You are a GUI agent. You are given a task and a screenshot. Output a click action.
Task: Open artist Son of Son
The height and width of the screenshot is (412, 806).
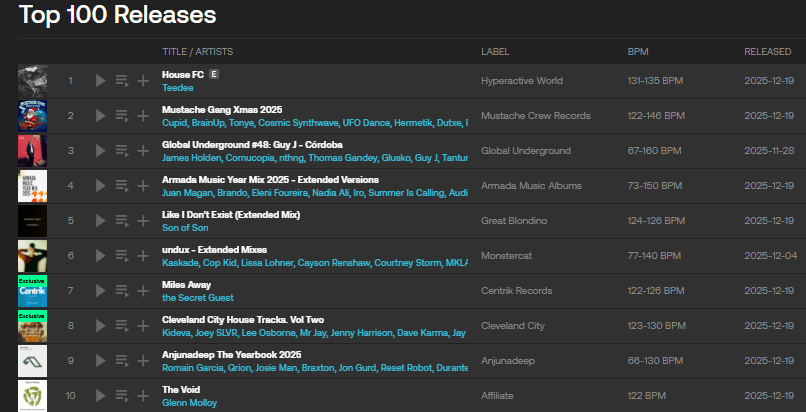[x=185, y=228]
